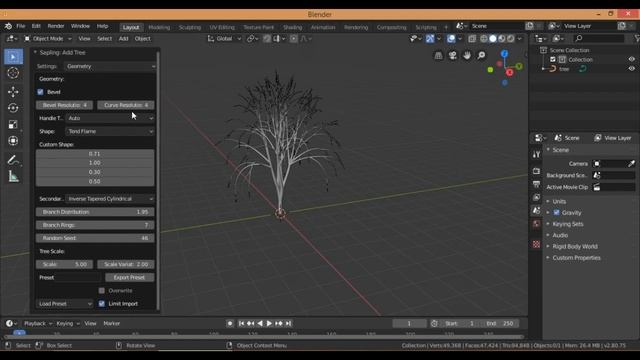Open the Handle Type Auto dropdown
This screenshot has width=640, height=360.
point(110,118)
